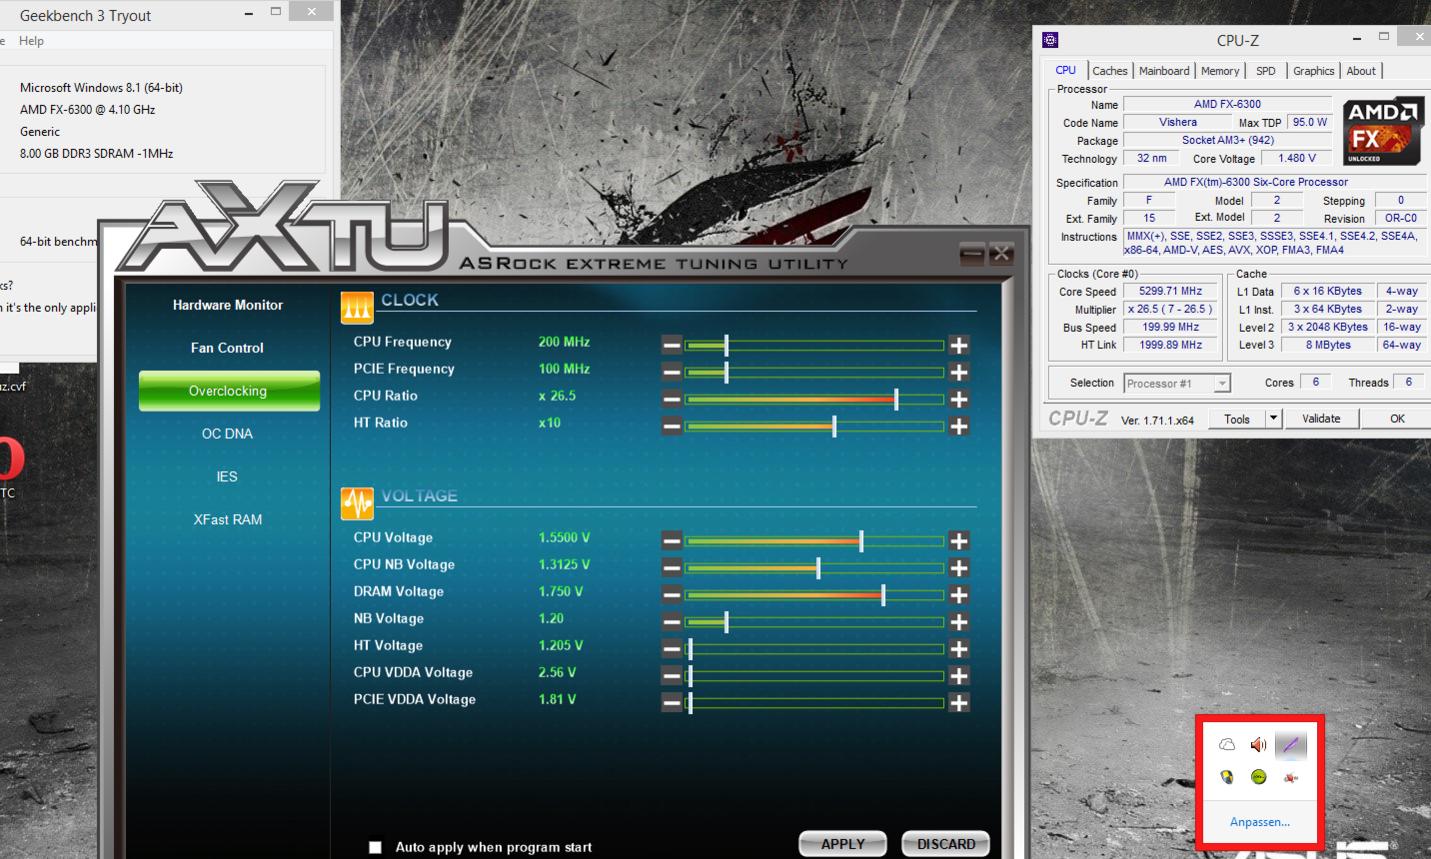Decrease HT Voltage with minus stepper
The height and width of the screenshot is (859, 1431).
click(x=672, y=649)
